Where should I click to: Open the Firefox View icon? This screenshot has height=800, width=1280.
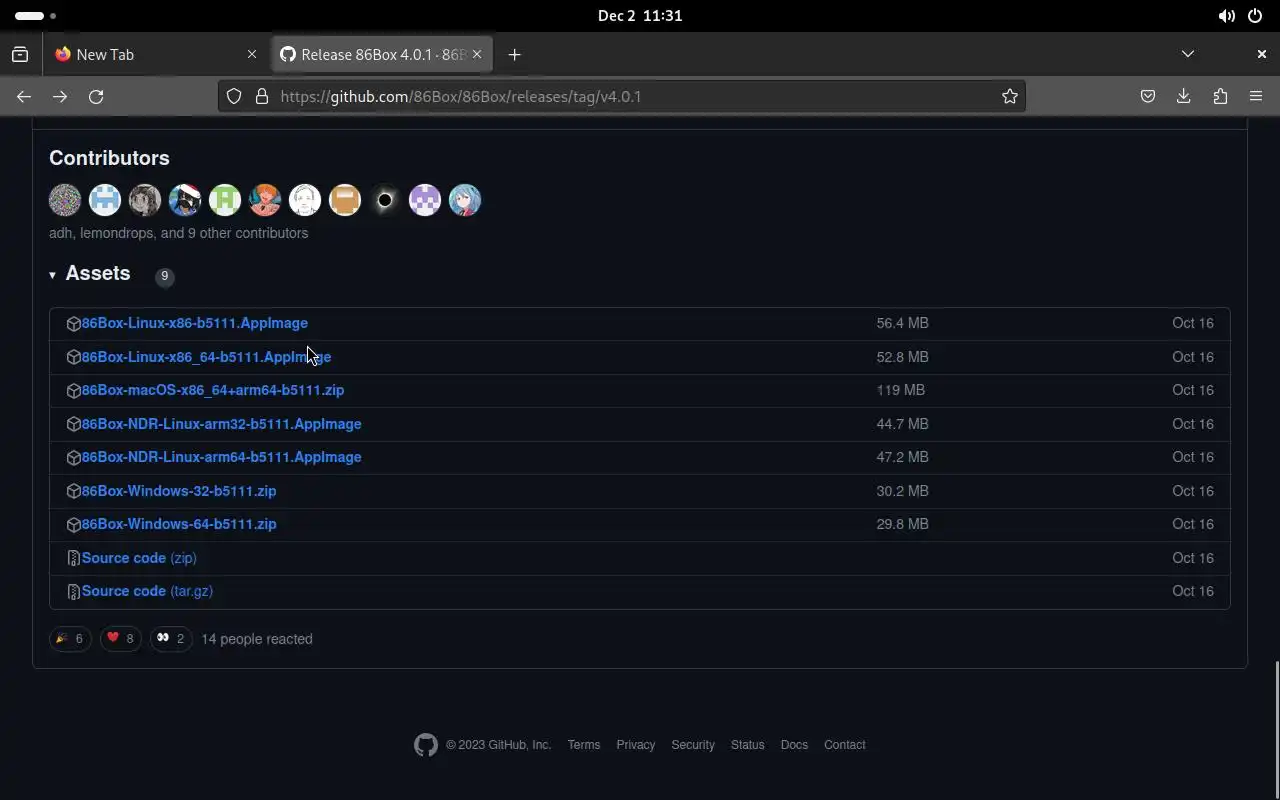[20, 54]
